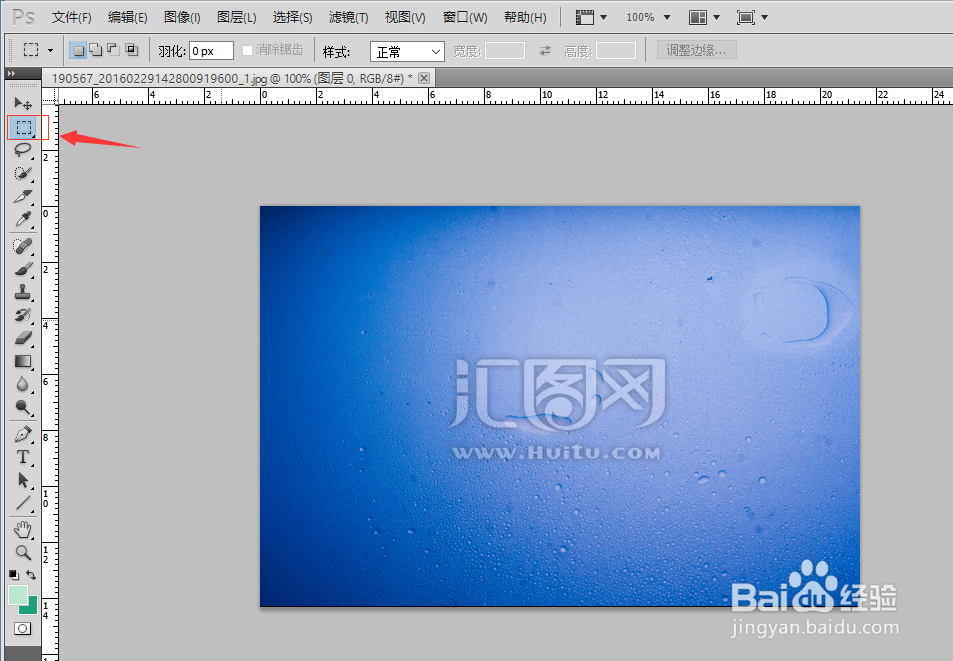The height and width of the screenshot is (661, 953).
Task: Reset default foreground and background colors
Action: pos(13,574)
